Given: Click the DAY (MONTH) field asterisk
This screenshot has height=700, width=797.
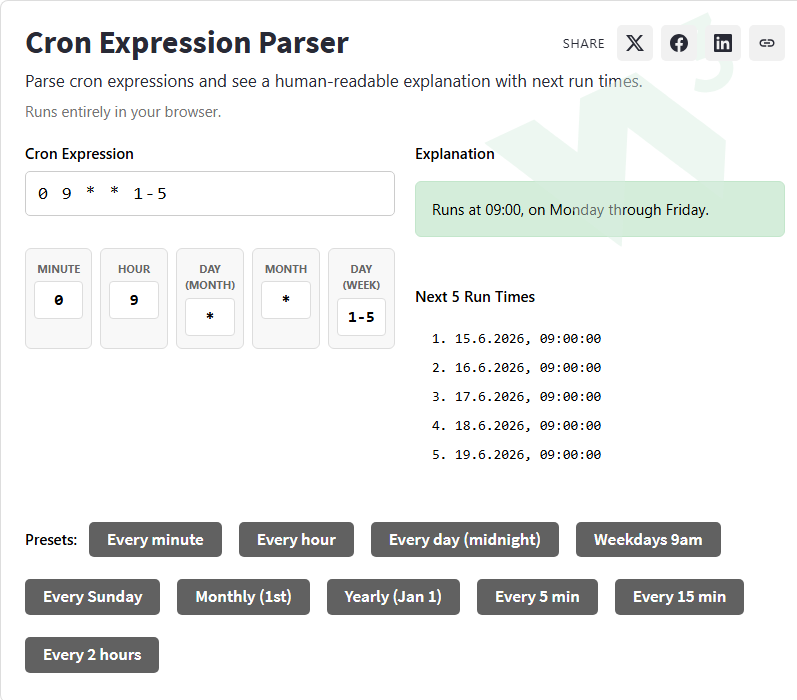Looking at the screenshot, I should pos(210,317).
